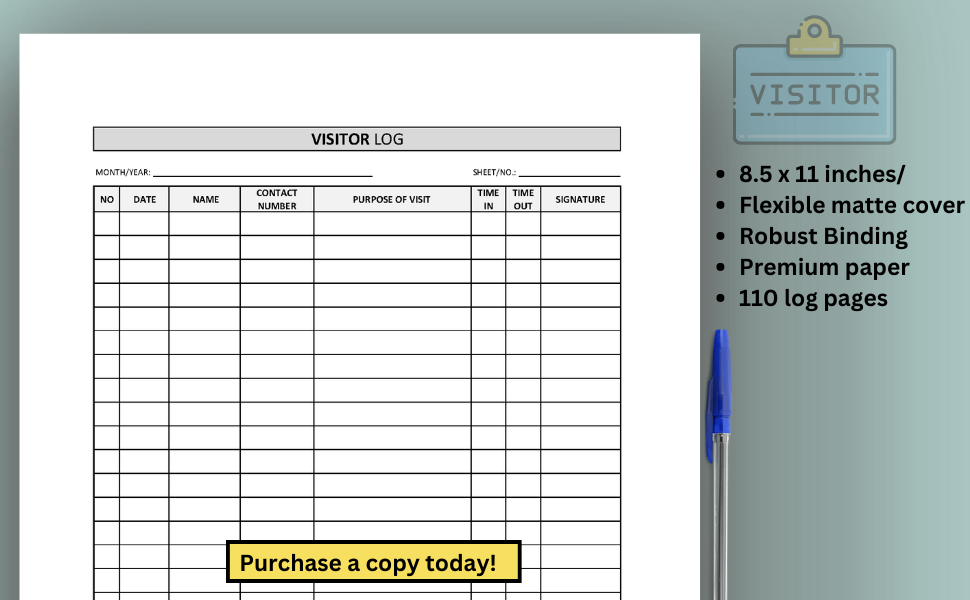Select the Robust Binding list entry
This screenshot has width=970, height=600.
point(823,236)
